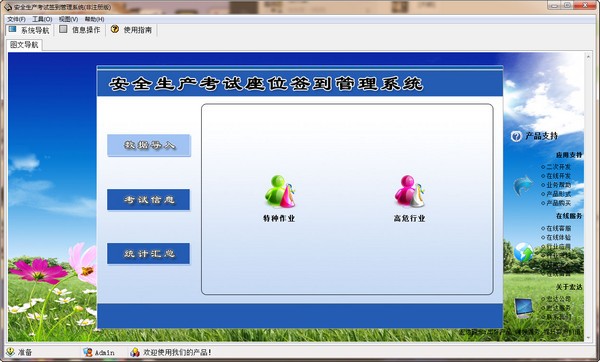
Task: Click the computer monitor icon near 关于宏达
Action: click(523, 308)
